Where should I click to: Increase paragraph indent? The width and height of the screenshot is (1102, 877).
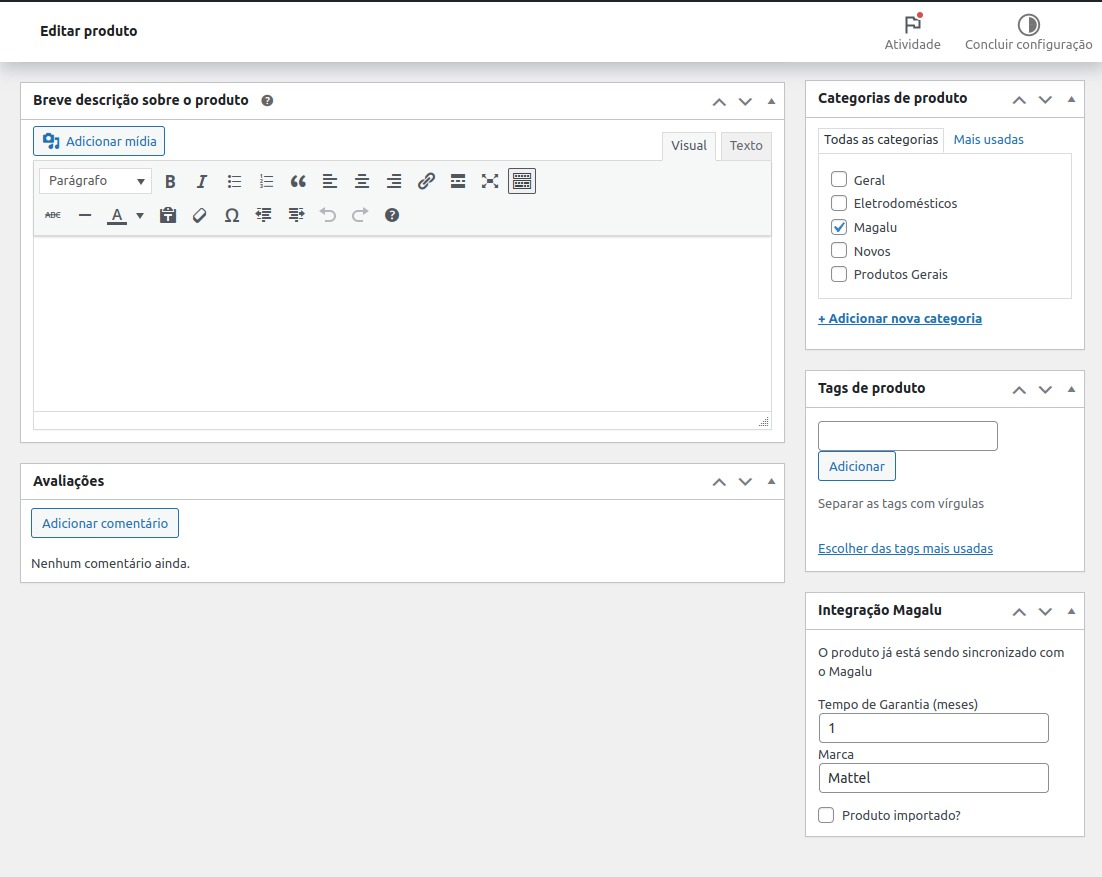click(296, 215)
